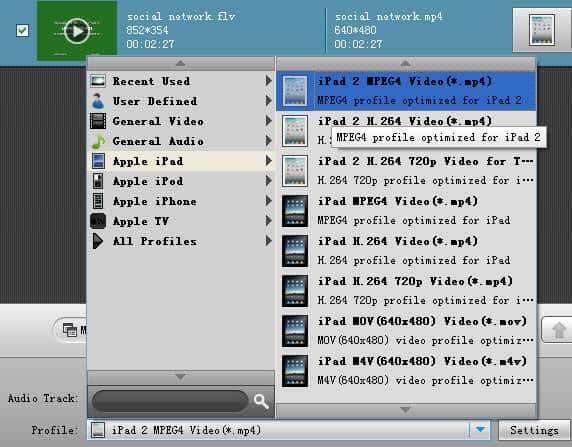
Task: Click the iPad H.264 Video profile icon
Action: tap(295, 251)
